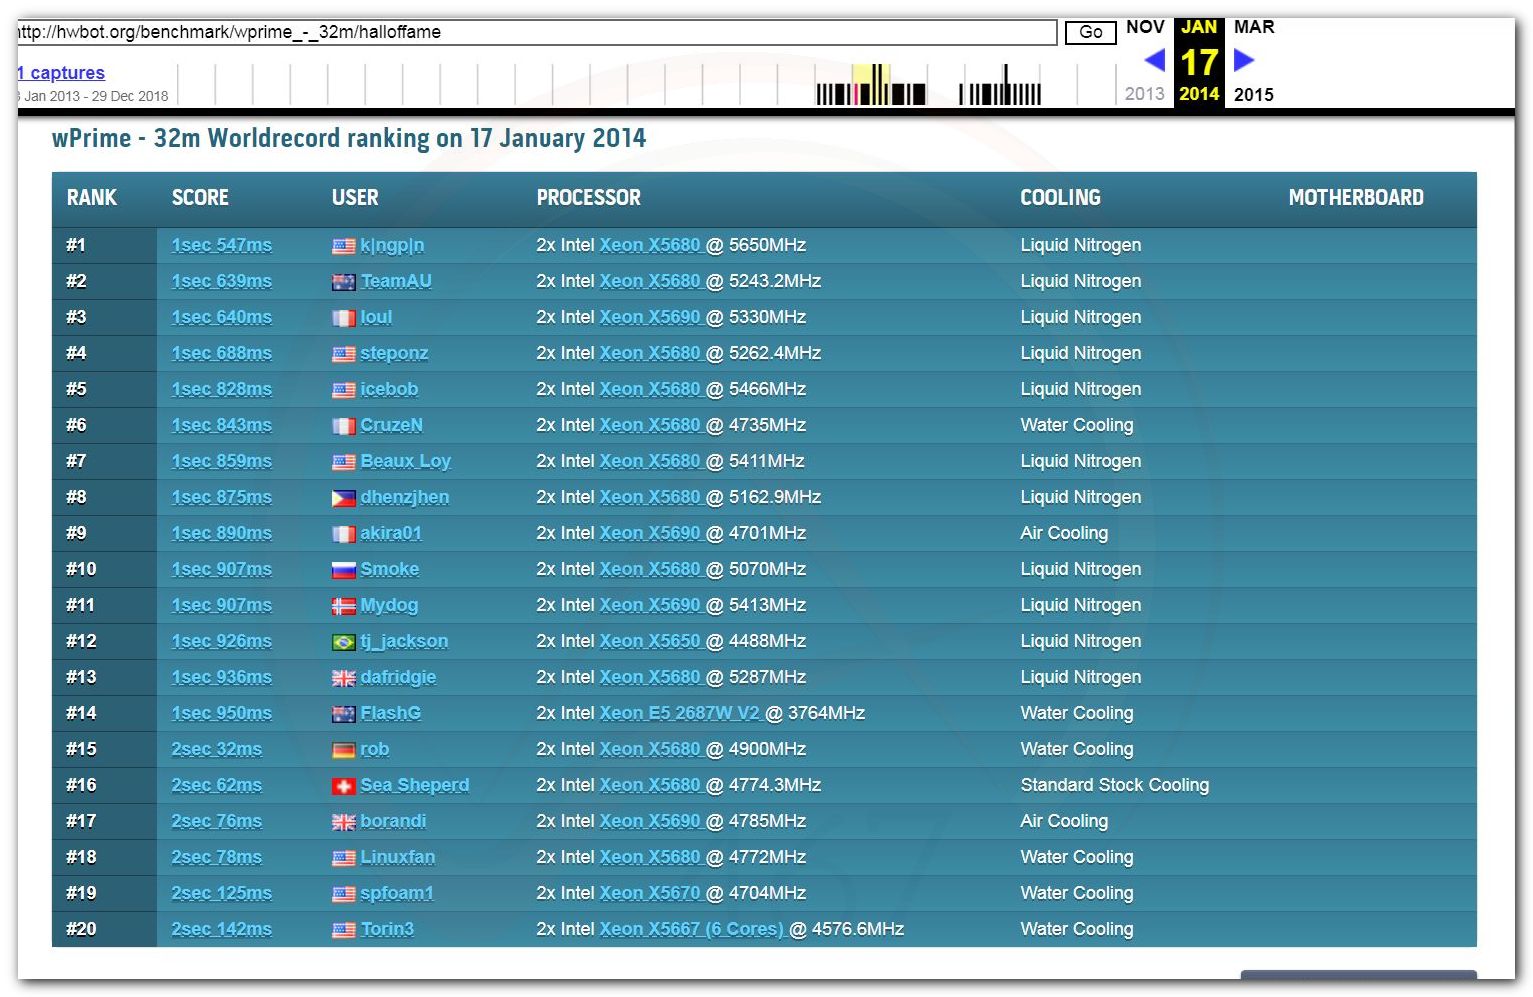The height and width of the screenshot is (997, 1533).
Task: Click the COOLING column header
Action: point(1060,198)
